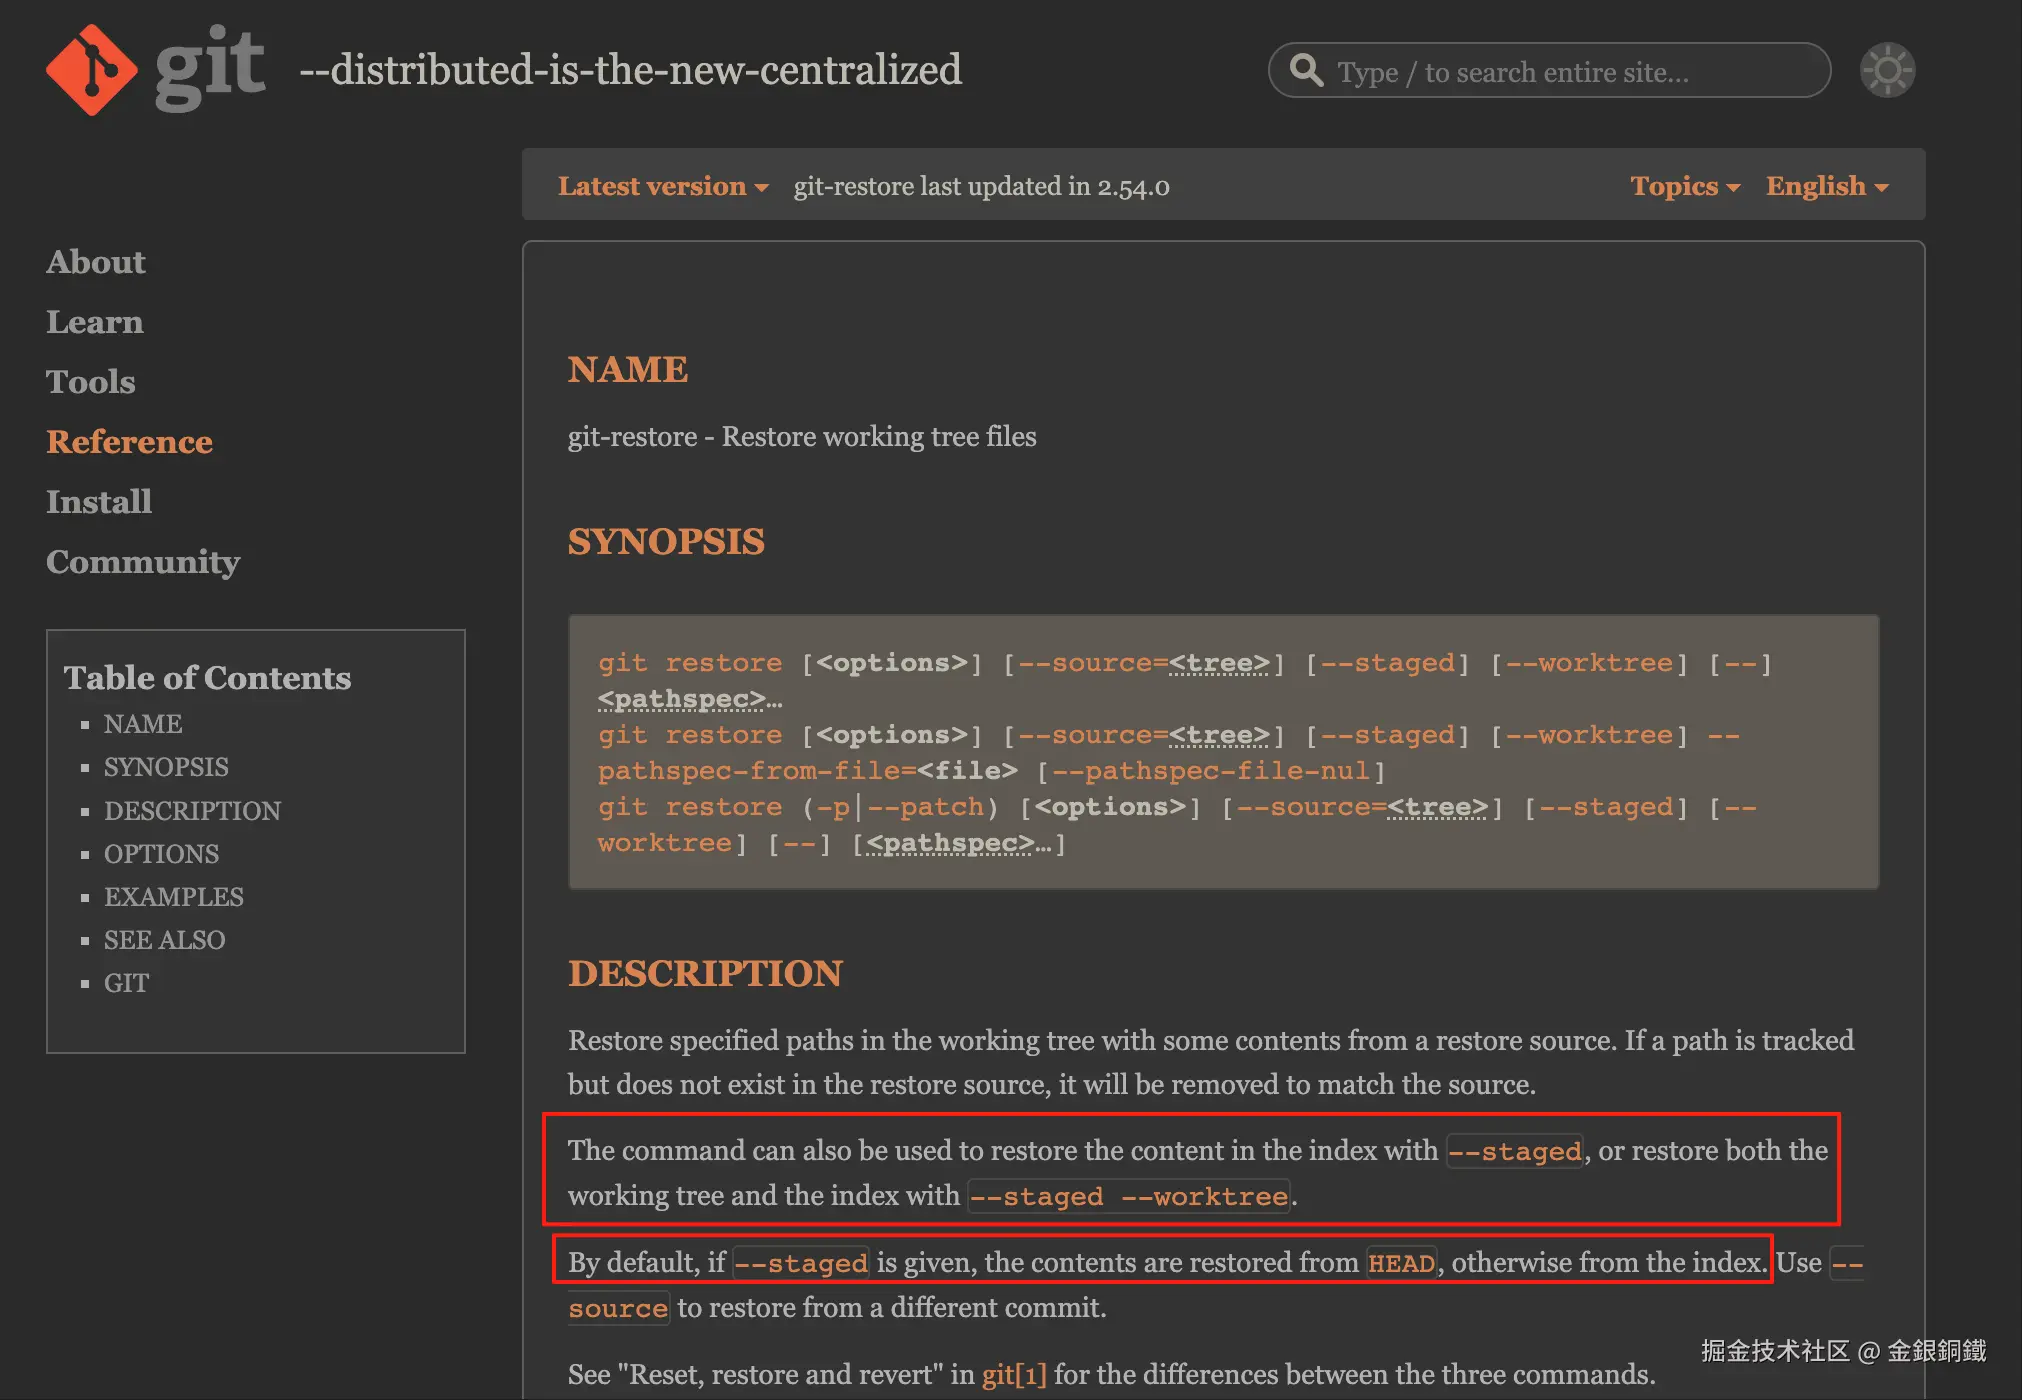The height and width of the screenshot is (1400, 2022).
Task: Expand the Latest version dropdown
Action: 663,186
